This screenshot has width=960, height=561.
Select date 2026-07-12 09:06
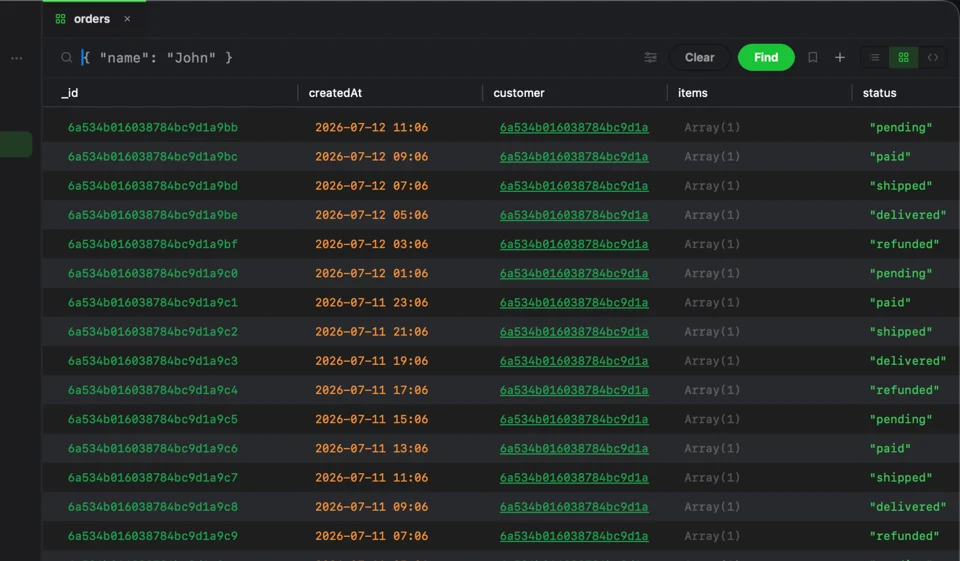click(x=372, y=157)
